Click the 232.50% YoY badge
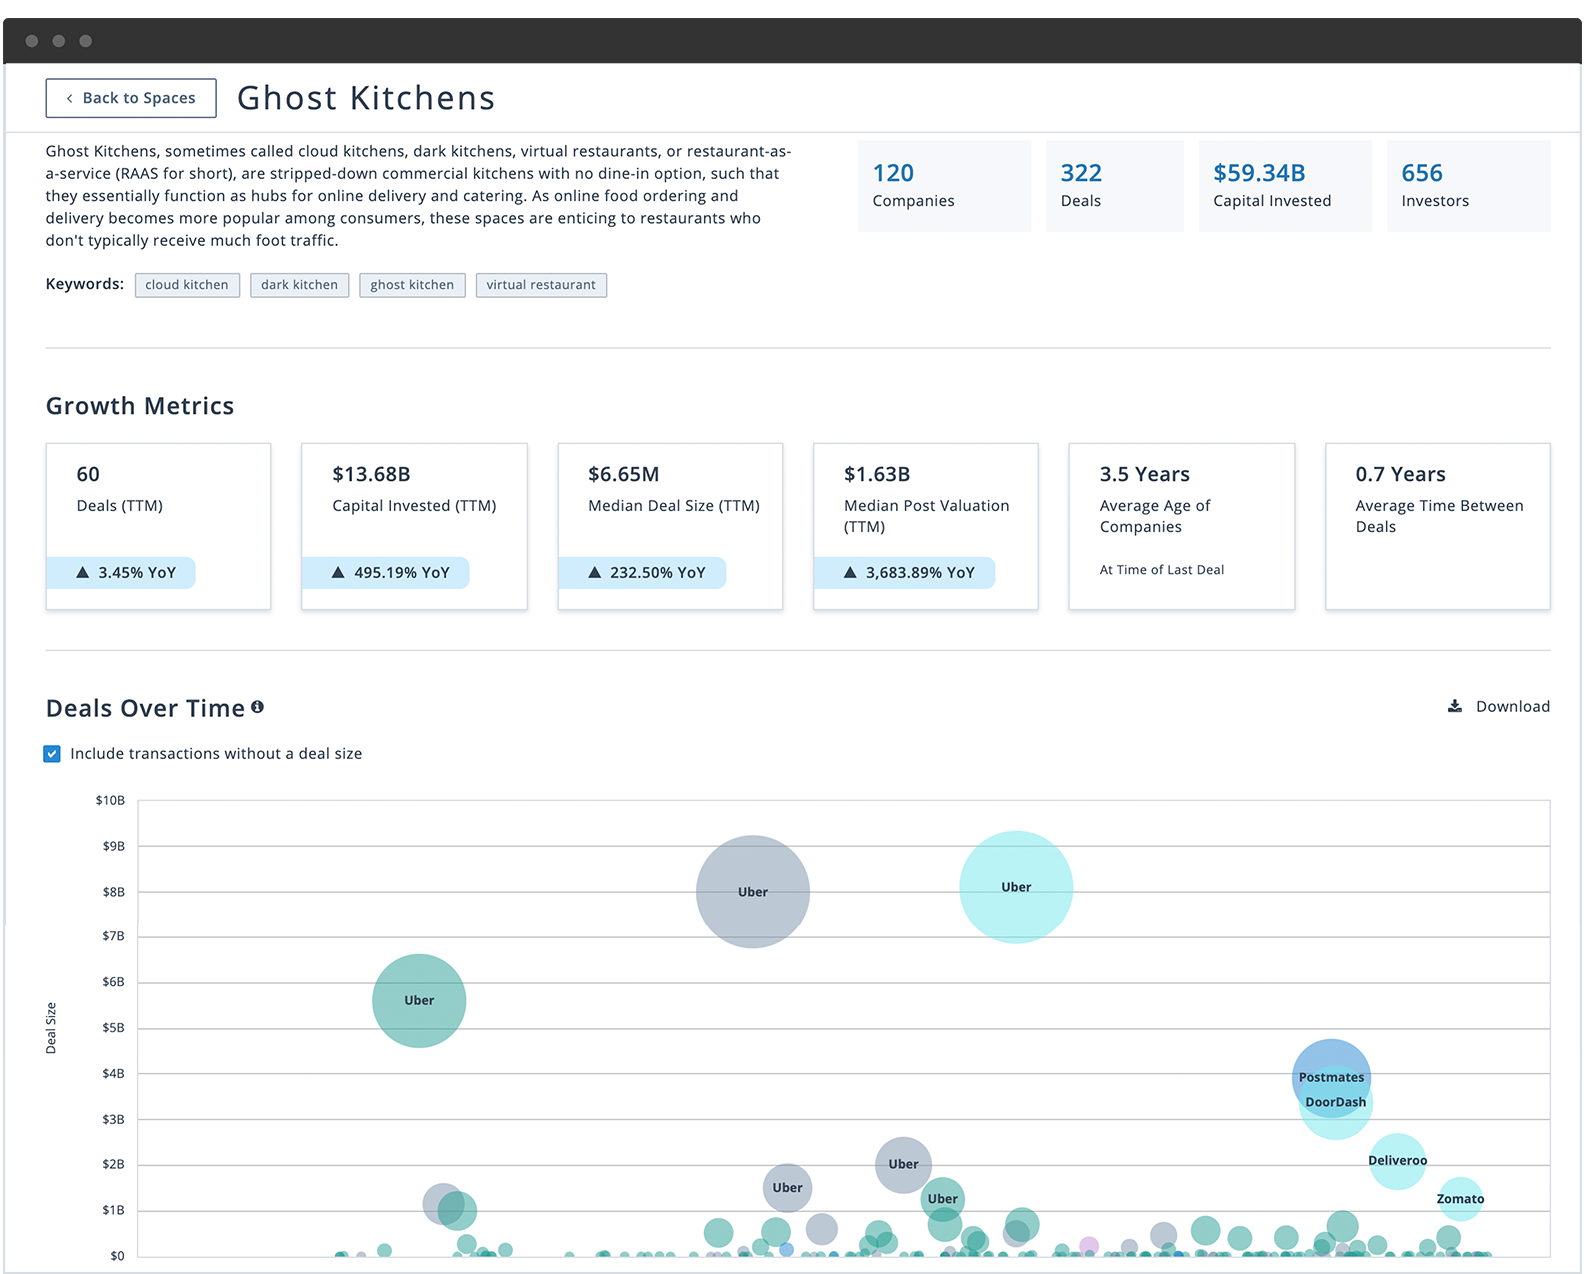Viewport: 1584px width, 1274px height. (x=642, y=573)
